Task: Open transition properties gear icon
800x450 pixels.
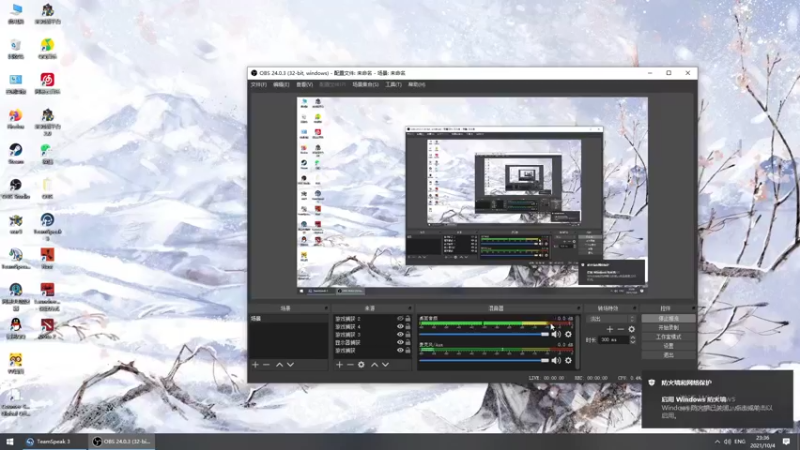Action: click(x=632, y=329)
